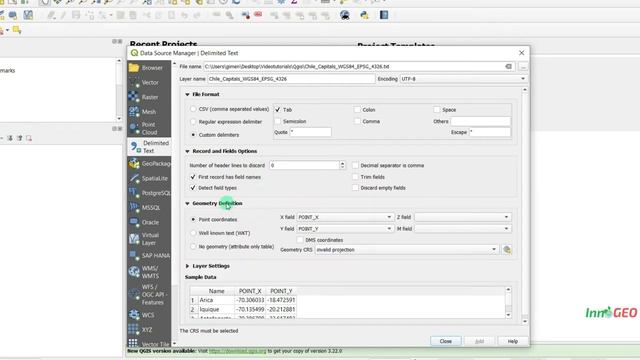Click the Quote character field
Image resolution: width=640 pixels, height=360 pixels.
click(x=310, y=132)
